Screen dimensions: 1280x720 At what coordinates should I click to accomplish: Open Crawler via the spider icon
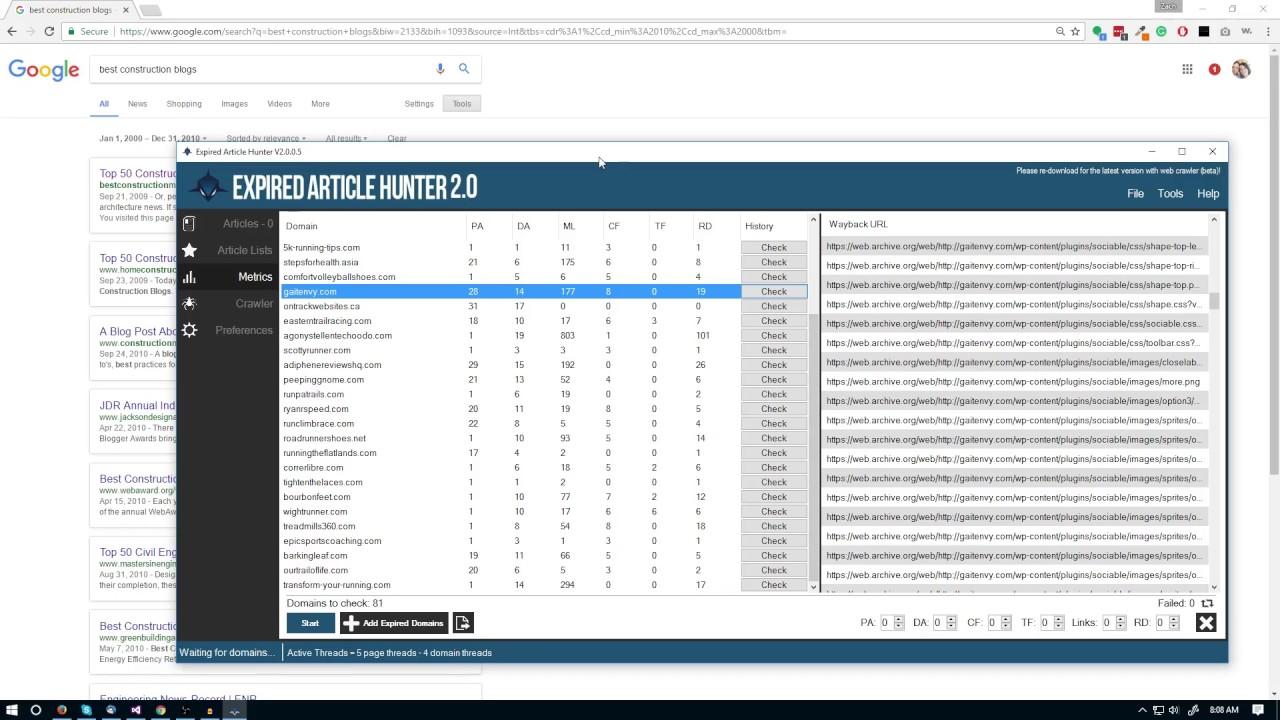click(189, 303)
